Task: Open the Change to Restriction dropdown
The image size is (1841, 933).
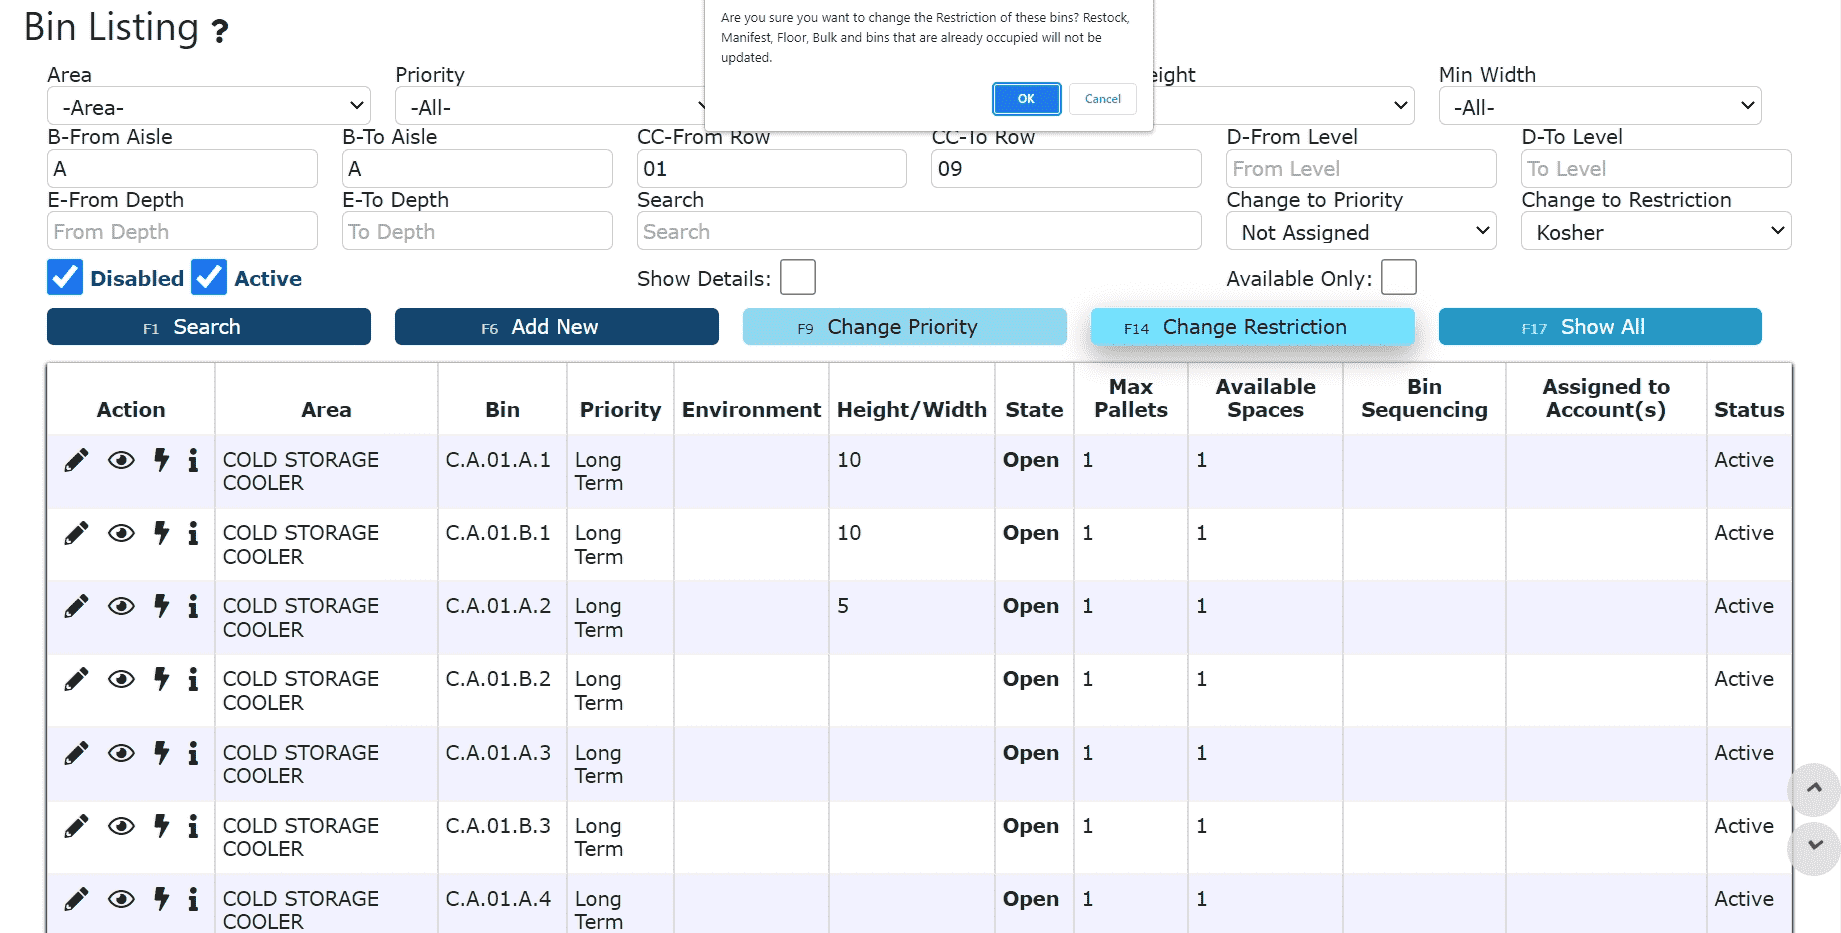Action: (1656, 231)
